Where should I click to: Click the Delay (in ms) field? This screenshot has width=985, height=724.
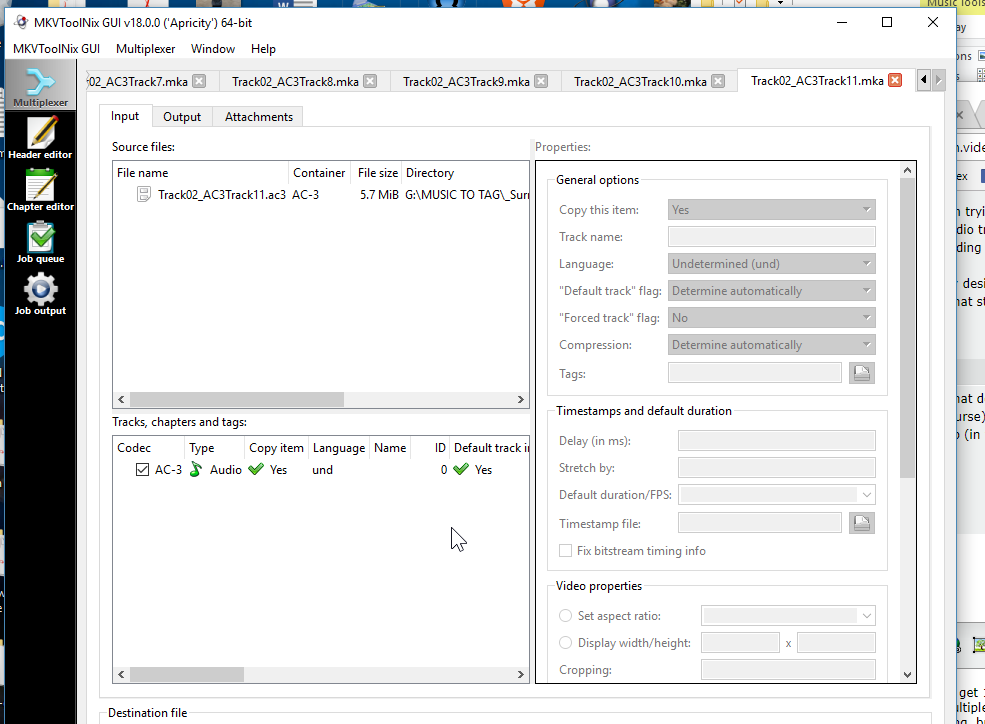click(776, 441)
